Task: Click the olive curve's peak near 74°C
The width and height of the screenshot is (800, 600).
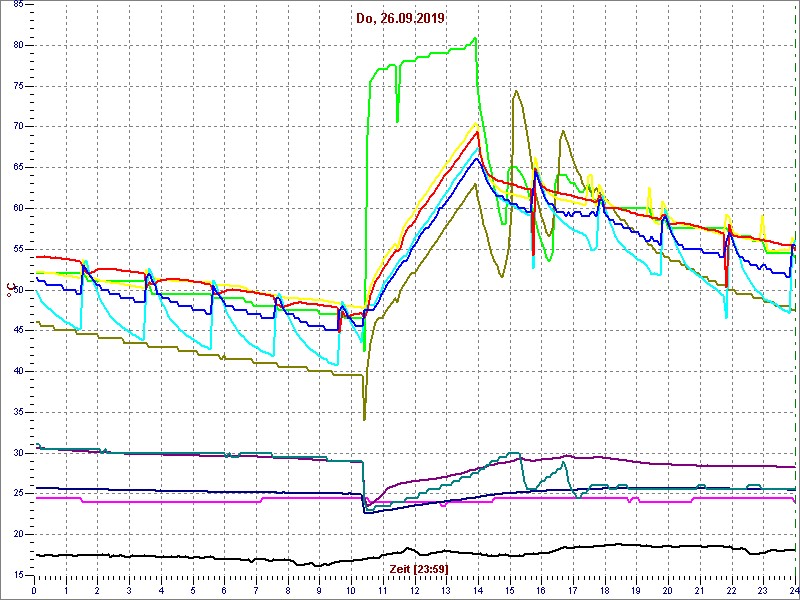Action: tap(516, 91)
